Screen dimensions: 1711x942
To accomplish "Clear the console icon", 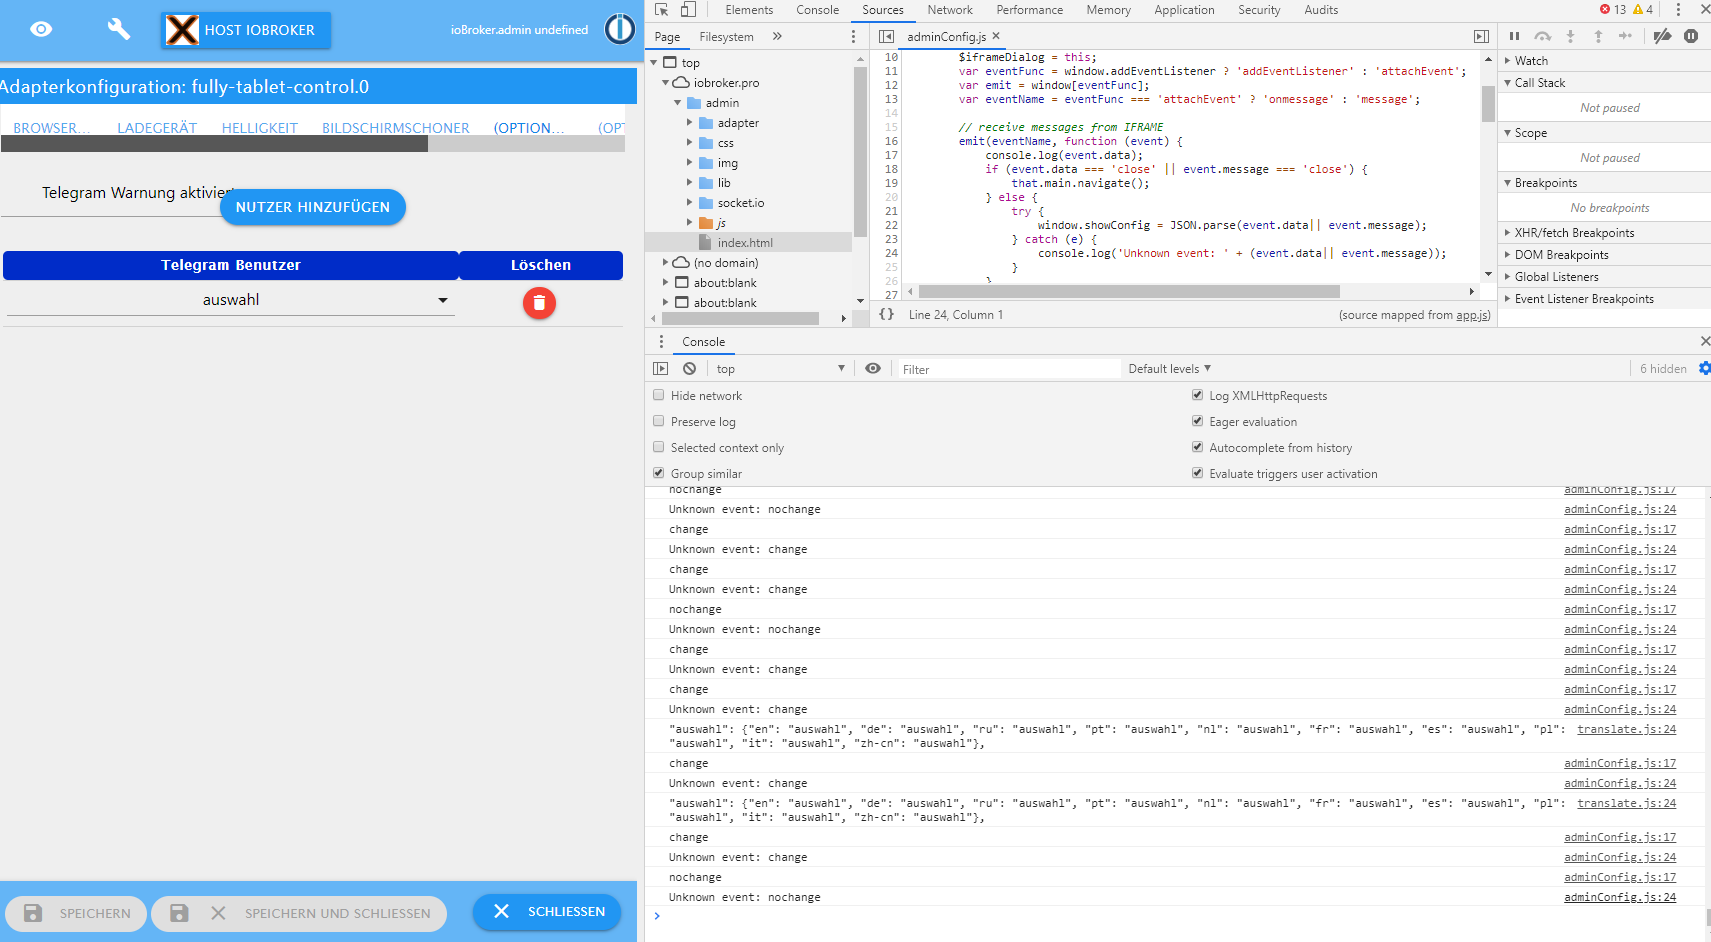I will pos(689,368).
